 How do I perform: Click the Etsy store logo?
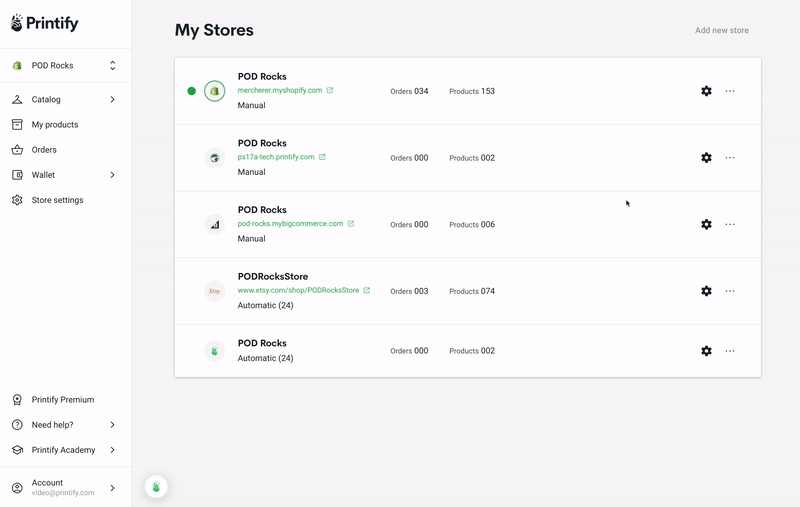[x=214, y=291]
